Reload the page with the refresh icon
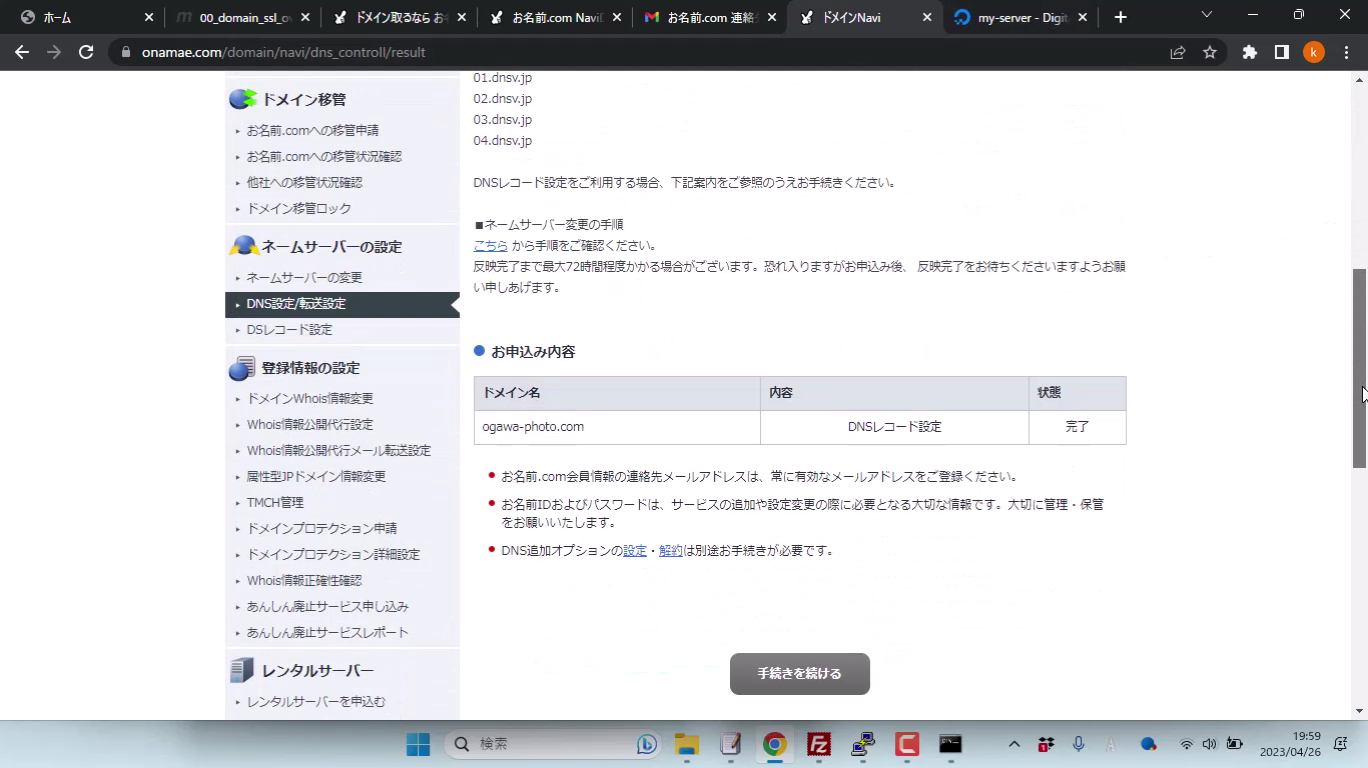This screenshot has width=1368, height=768. [86, 52]
